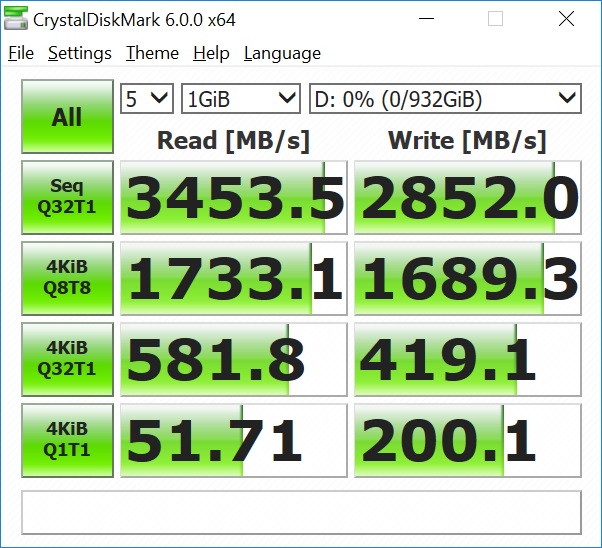Open the drive selector showing D: 0%
602x548 pixels.
pyautogui.click(x=445, y=99)
